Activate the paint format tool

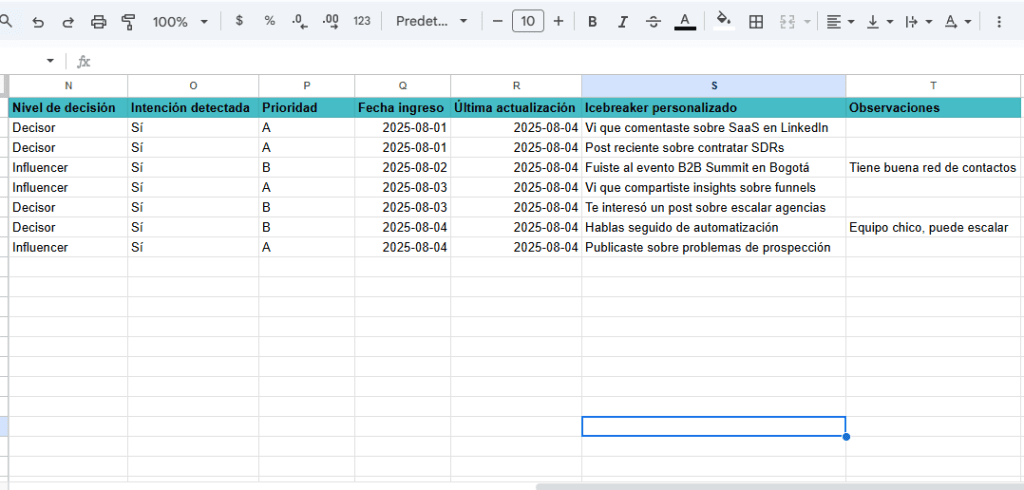[128, 22]
